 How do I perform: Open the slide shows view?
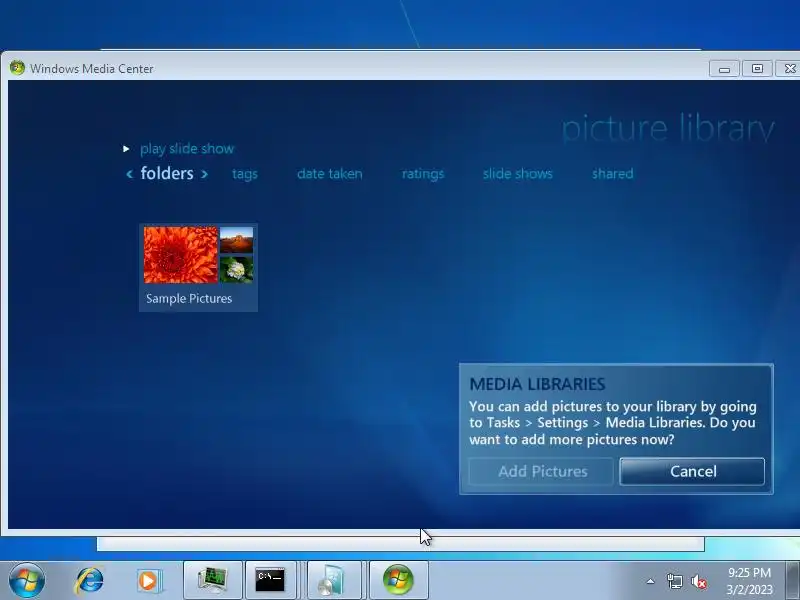click(x=517, y=173)
